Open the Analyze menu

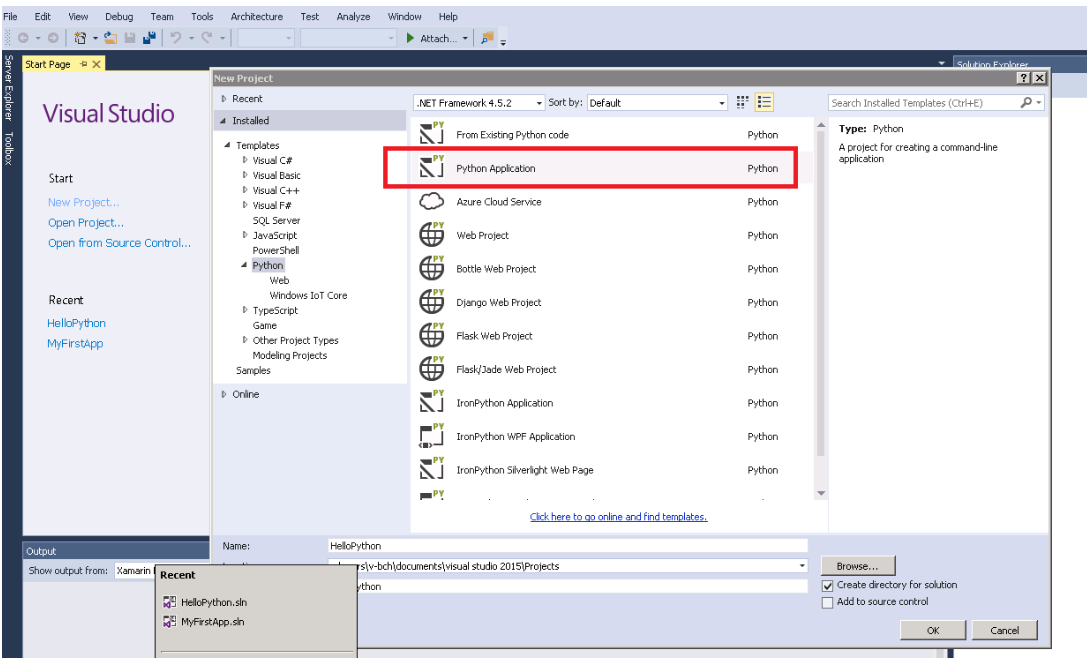click(x=353, y=16)
